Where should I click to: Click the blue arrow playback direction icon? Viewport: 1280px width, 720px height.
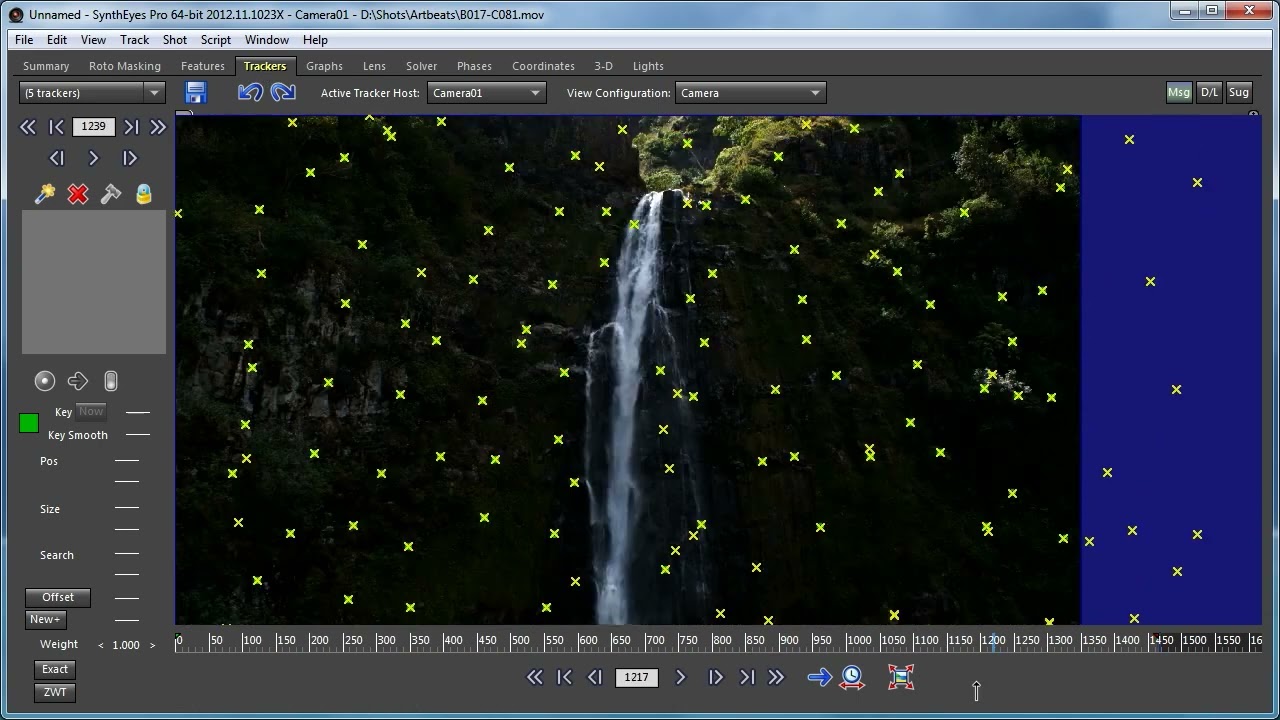point(819,677)
